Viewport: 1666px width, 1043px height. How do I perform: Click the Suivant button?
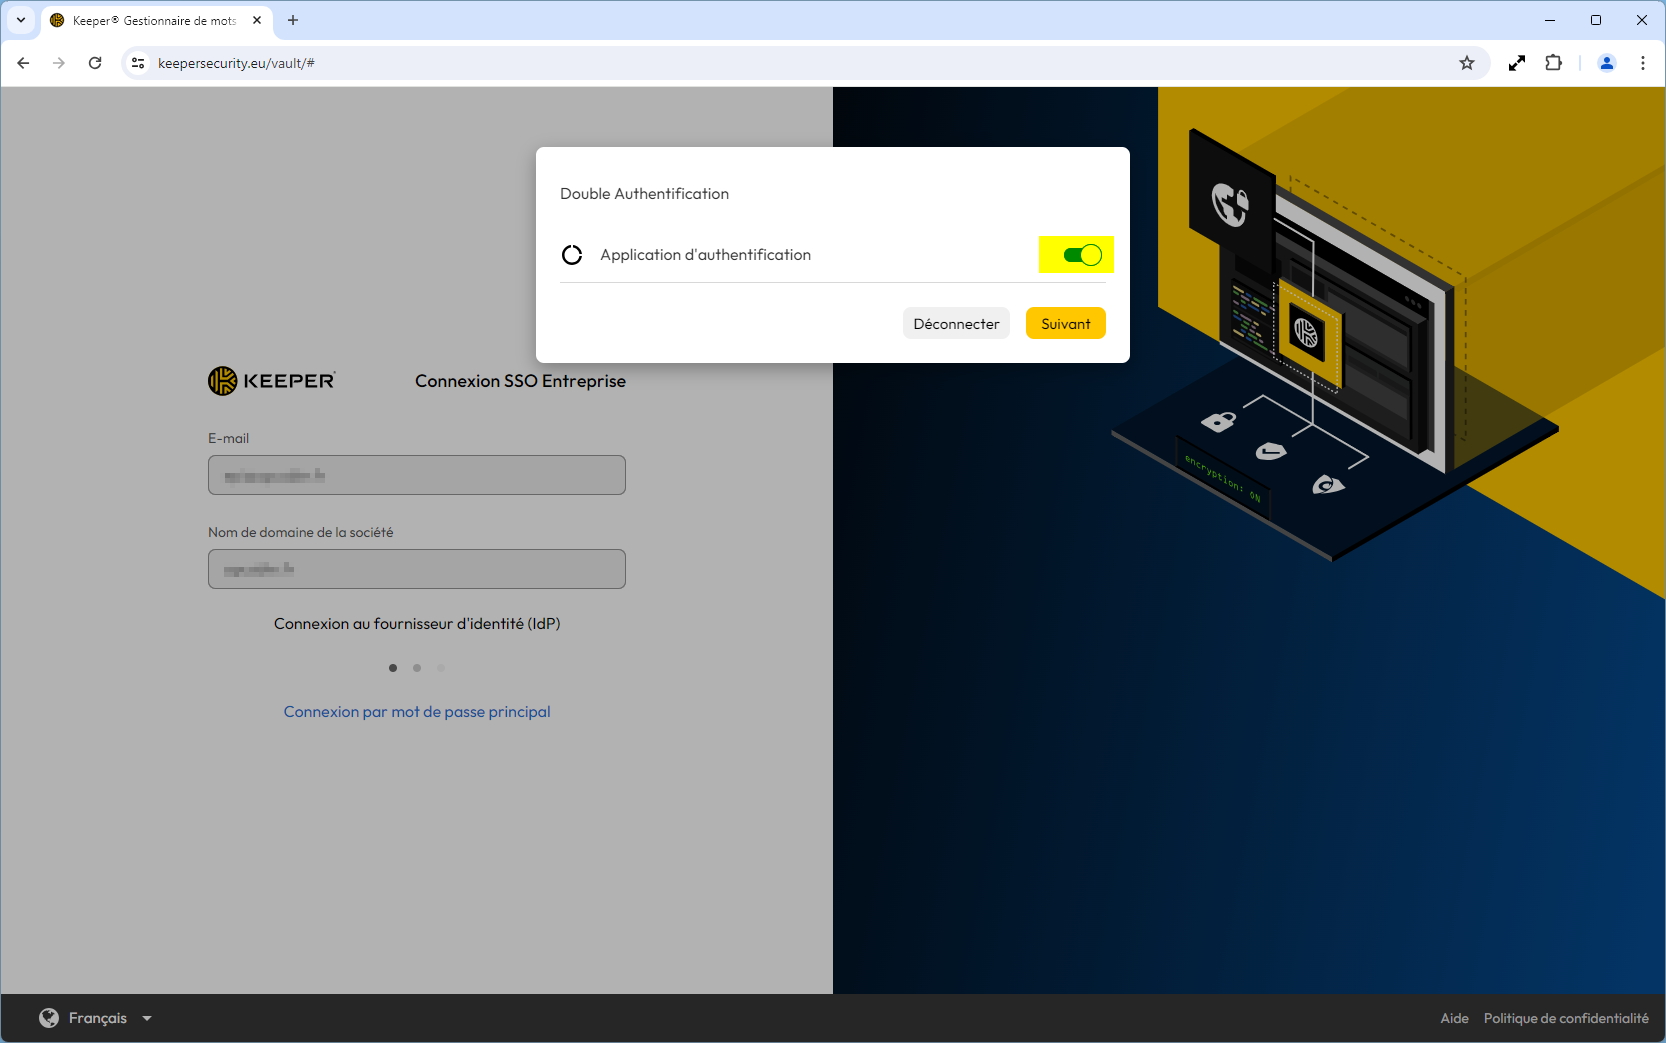1066,323
